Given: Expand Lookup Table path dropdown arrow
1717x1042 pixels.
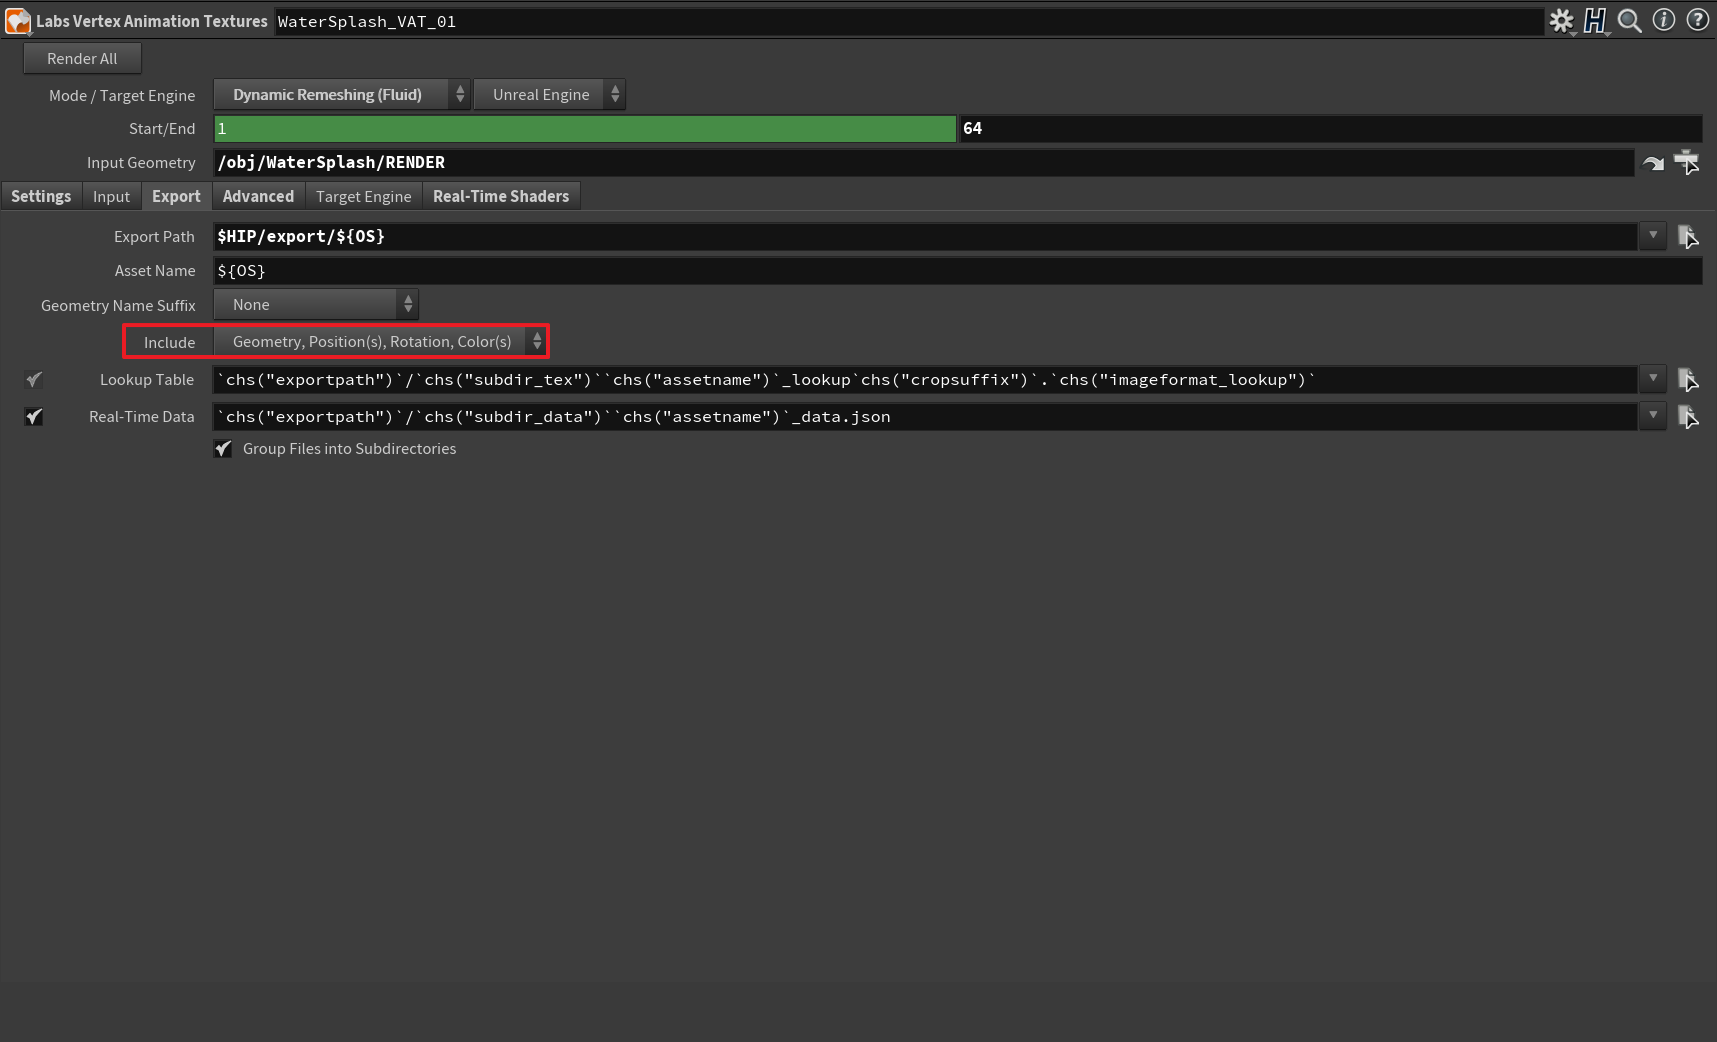Looking at the screenshot, I should click(1653, 379).
